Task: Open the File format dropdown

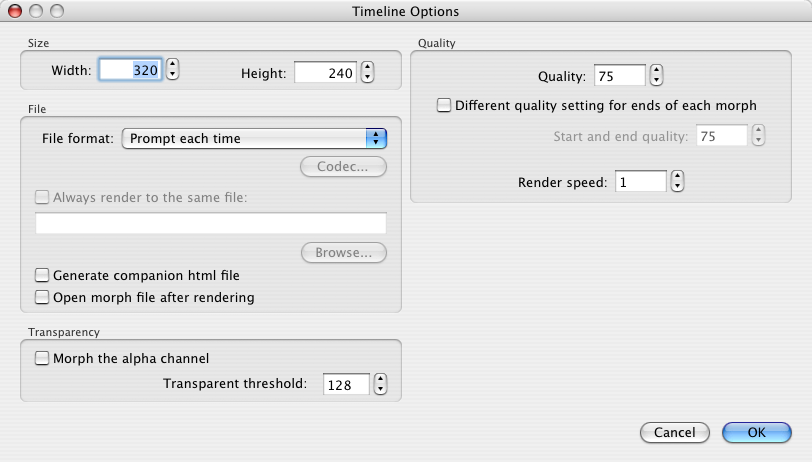Action: click(x=254, y=138)
